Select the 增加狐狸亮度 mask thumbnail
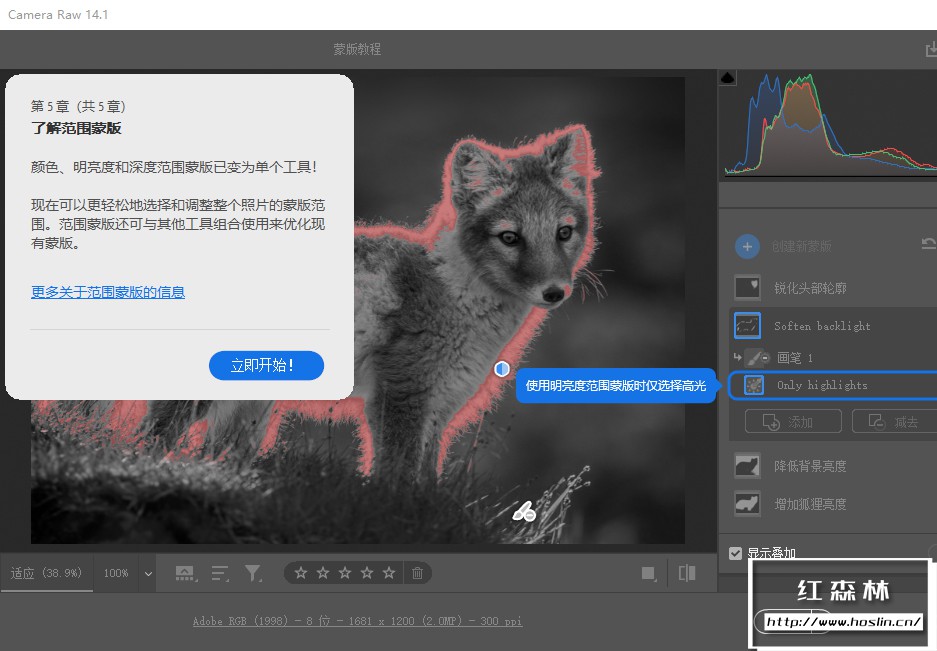This screenshot has height=651, width=937. (x=747, y=504)
